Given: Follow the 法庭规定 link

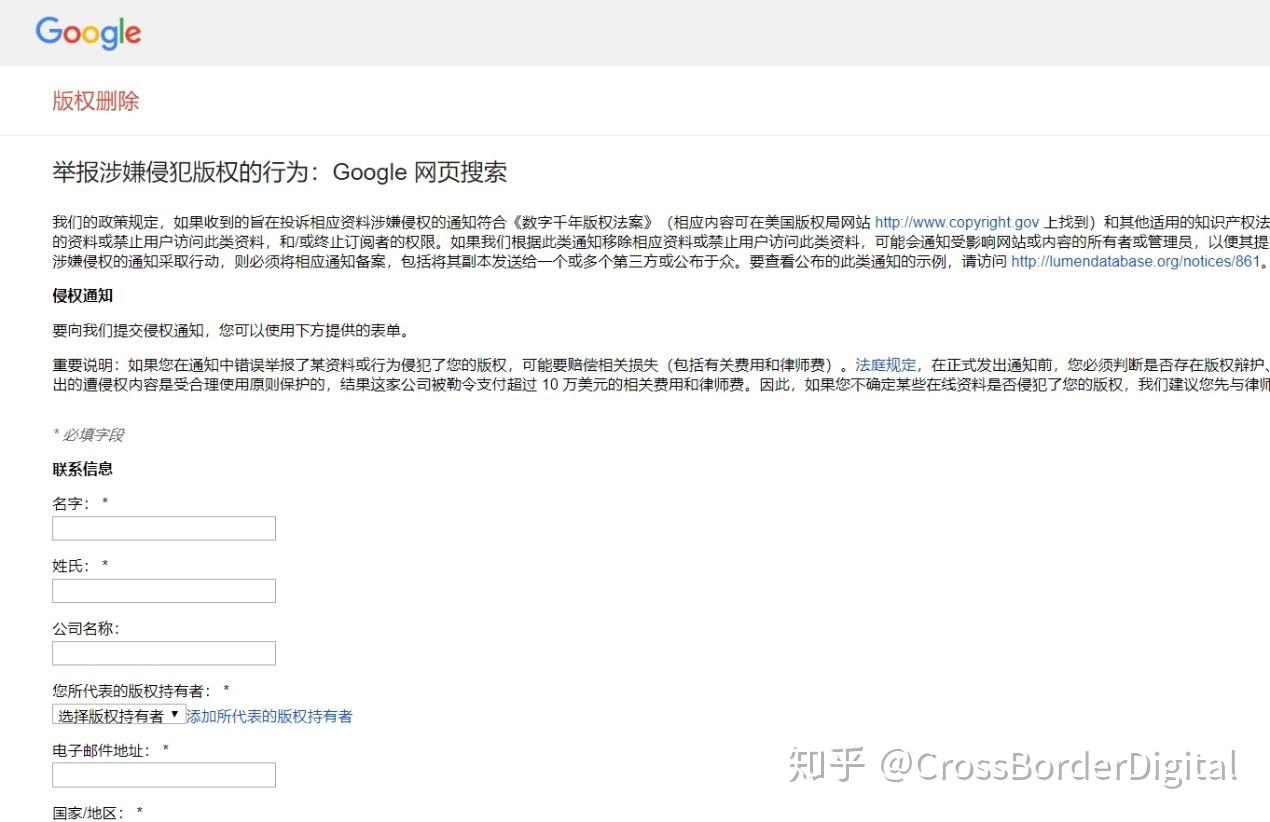Looking at the screenshot, I should coord(885,365).
